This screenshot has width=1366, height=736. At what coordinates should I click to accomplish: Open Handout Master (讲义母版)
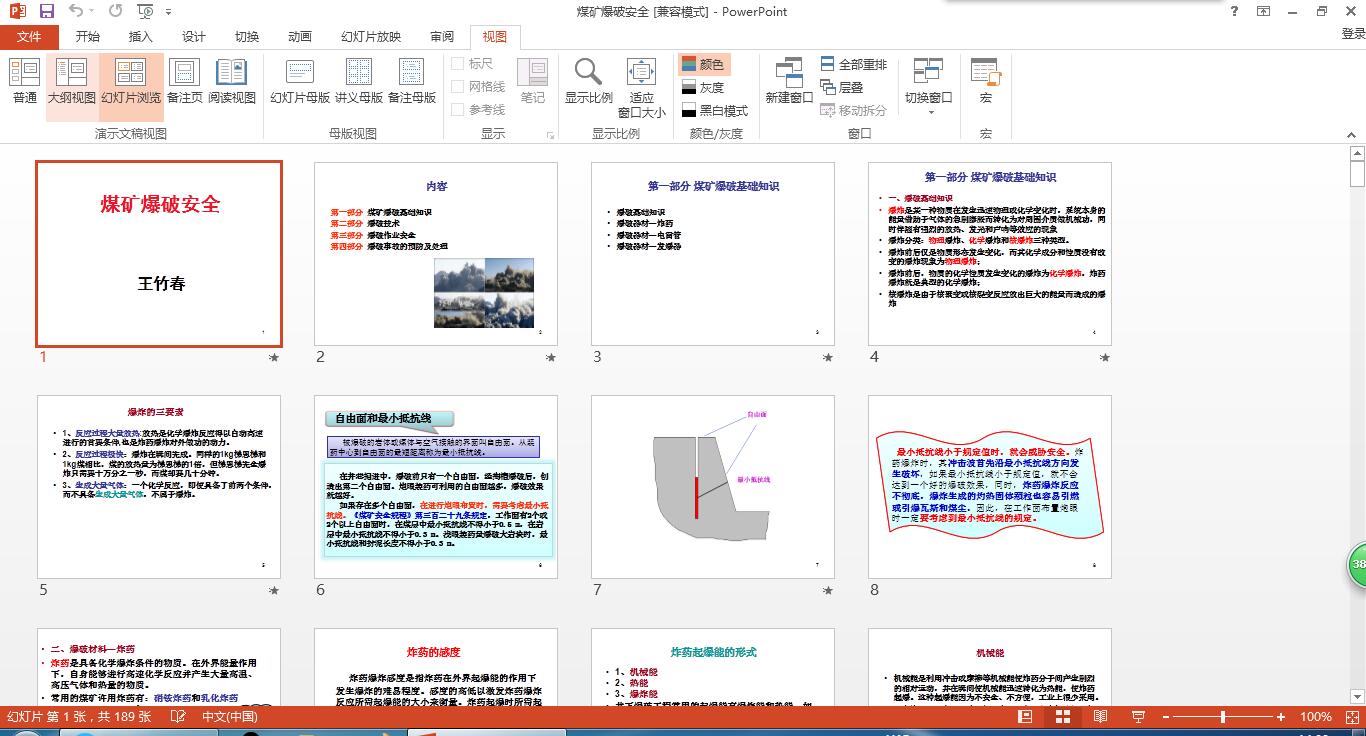click(358, 81)
